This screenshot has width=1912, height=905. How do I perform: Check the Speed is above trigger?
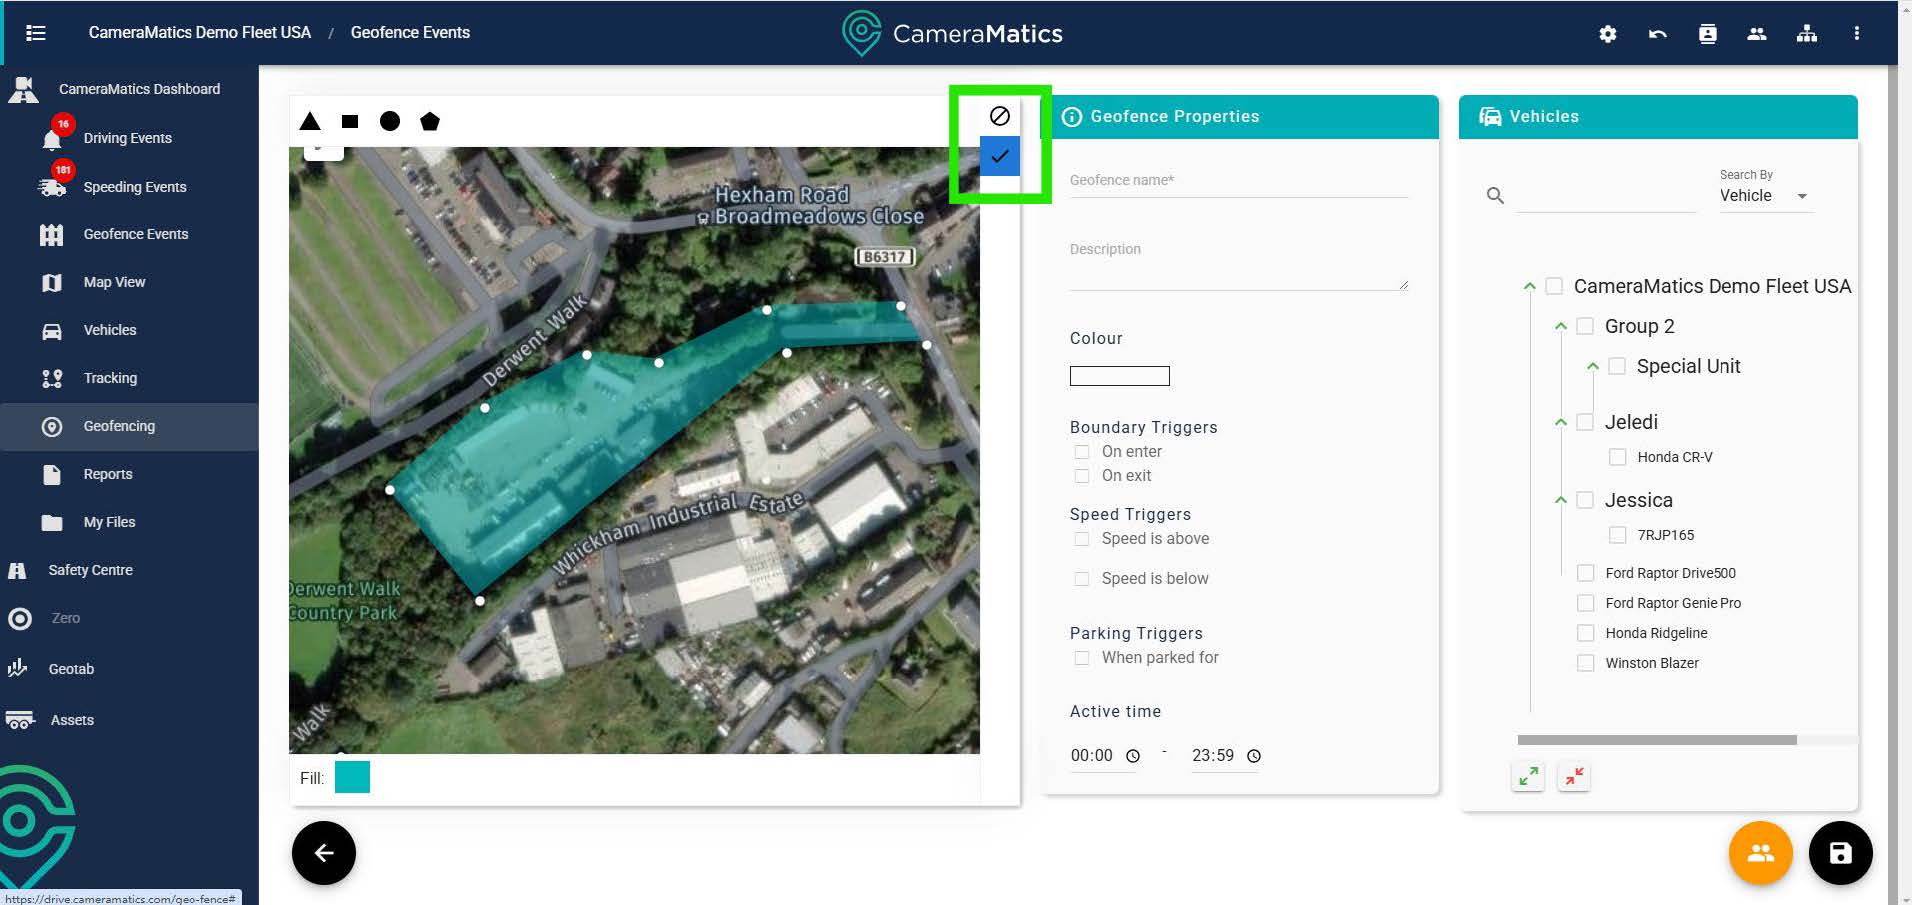point(1082,539)
